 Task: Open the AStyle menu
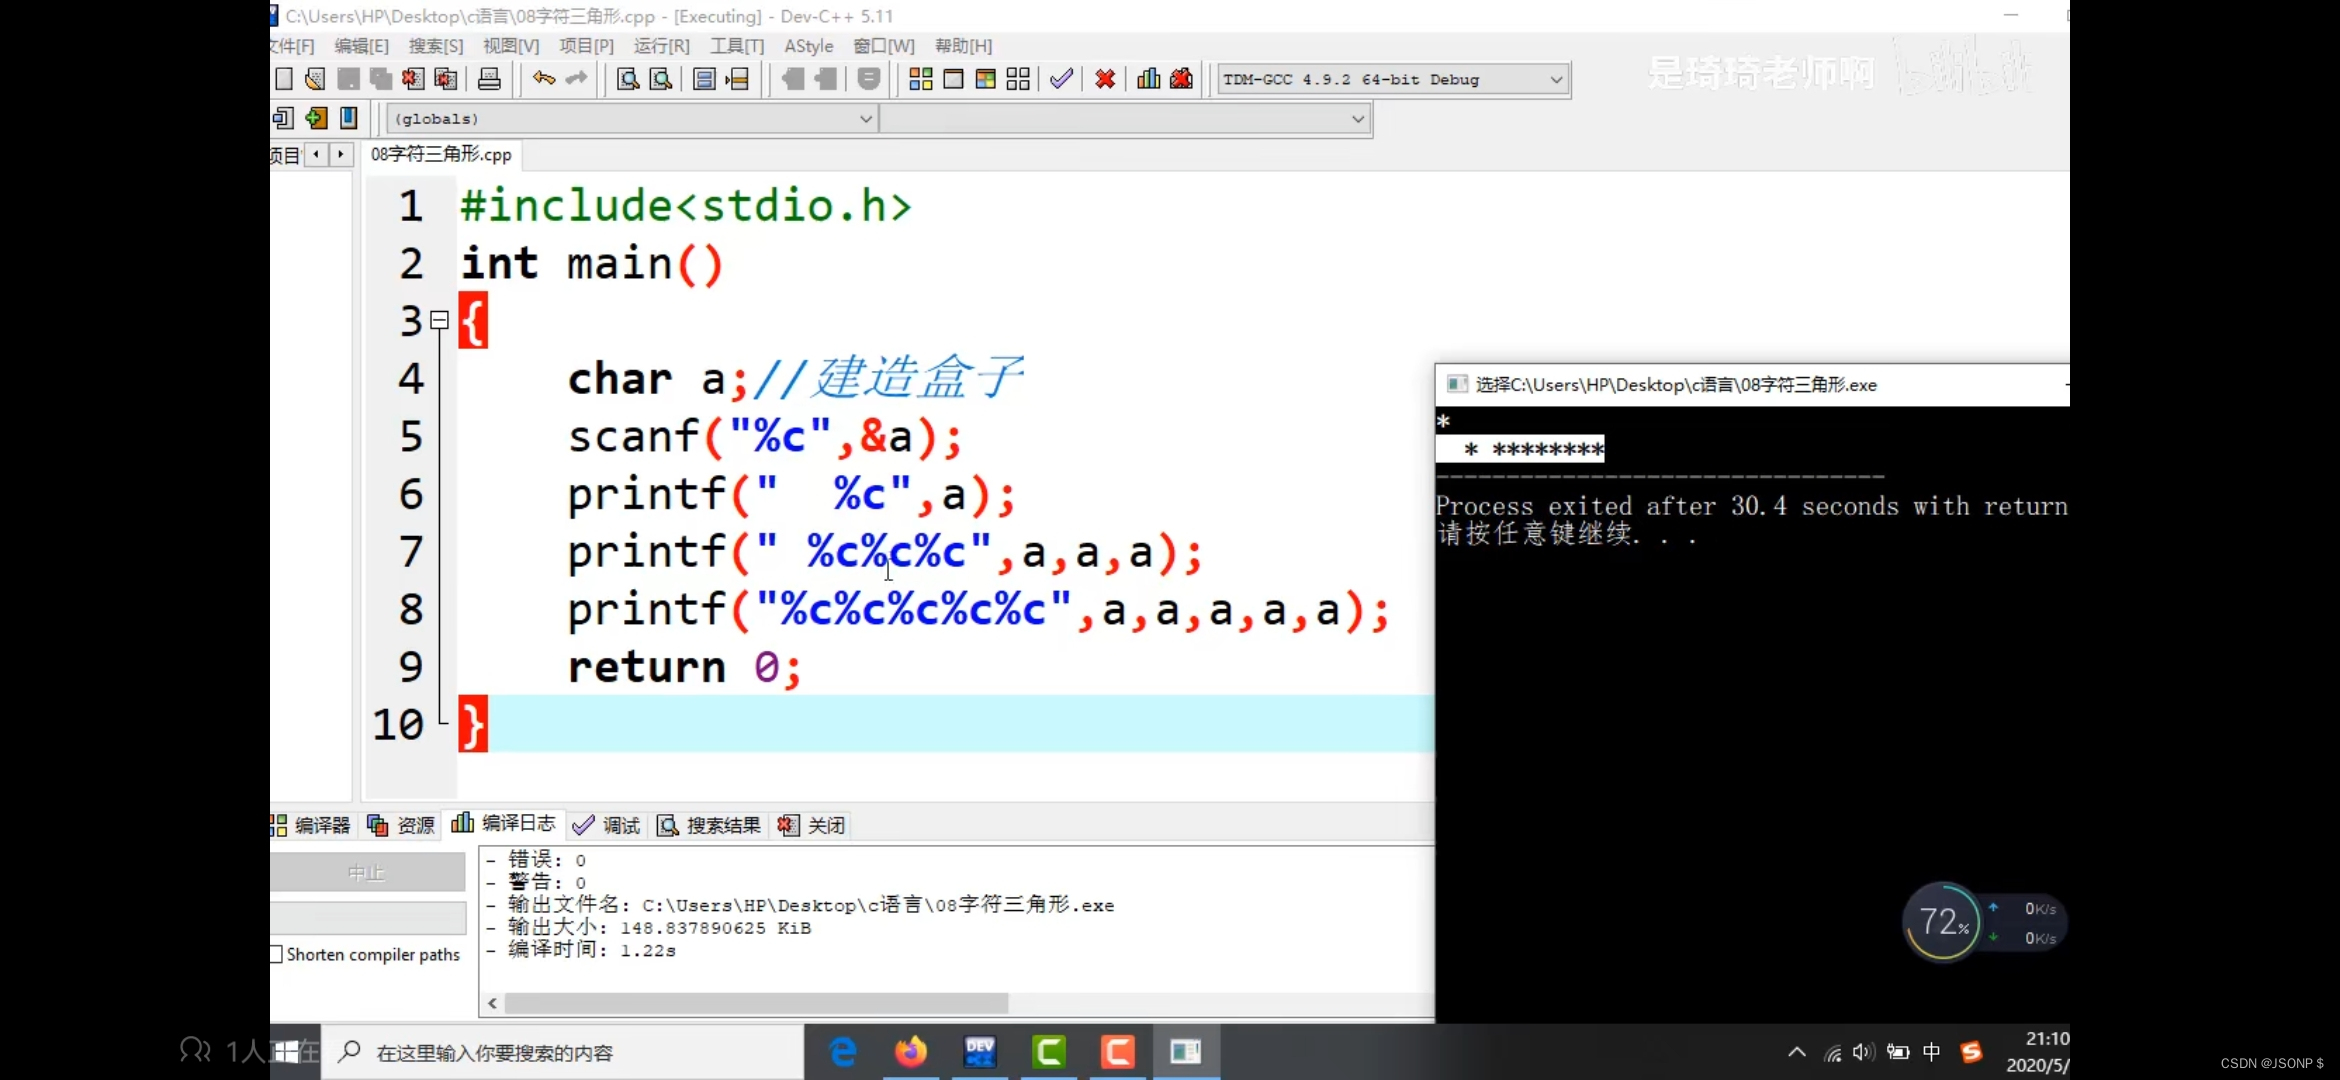tap(808, 46)
